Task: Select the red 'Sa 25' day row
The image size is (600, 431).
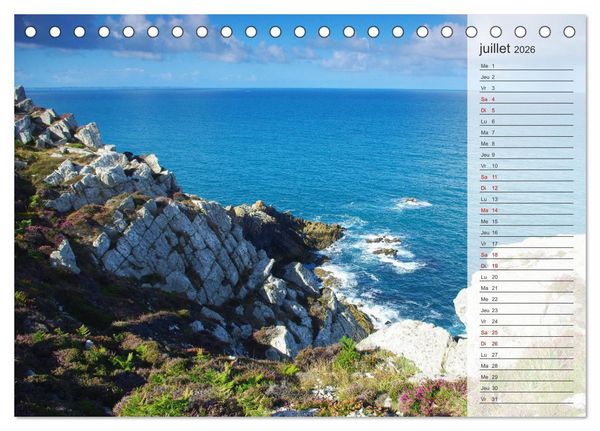Action: (527, 332)
